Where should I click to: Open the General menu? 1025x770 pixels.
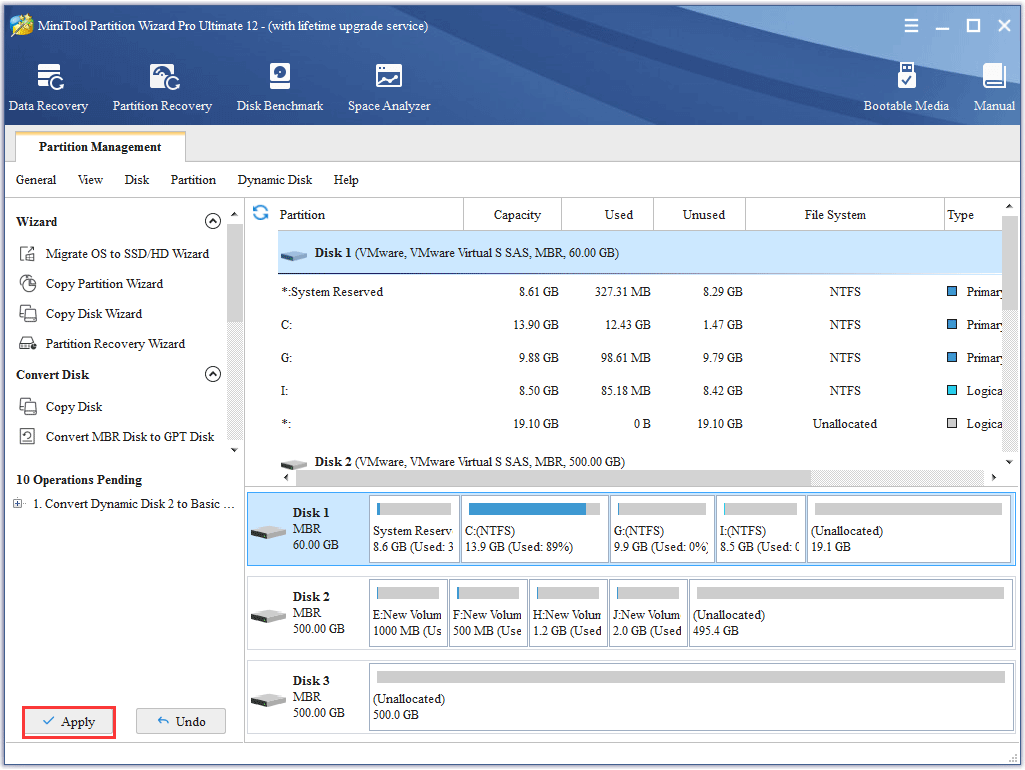tap(36, 180)
